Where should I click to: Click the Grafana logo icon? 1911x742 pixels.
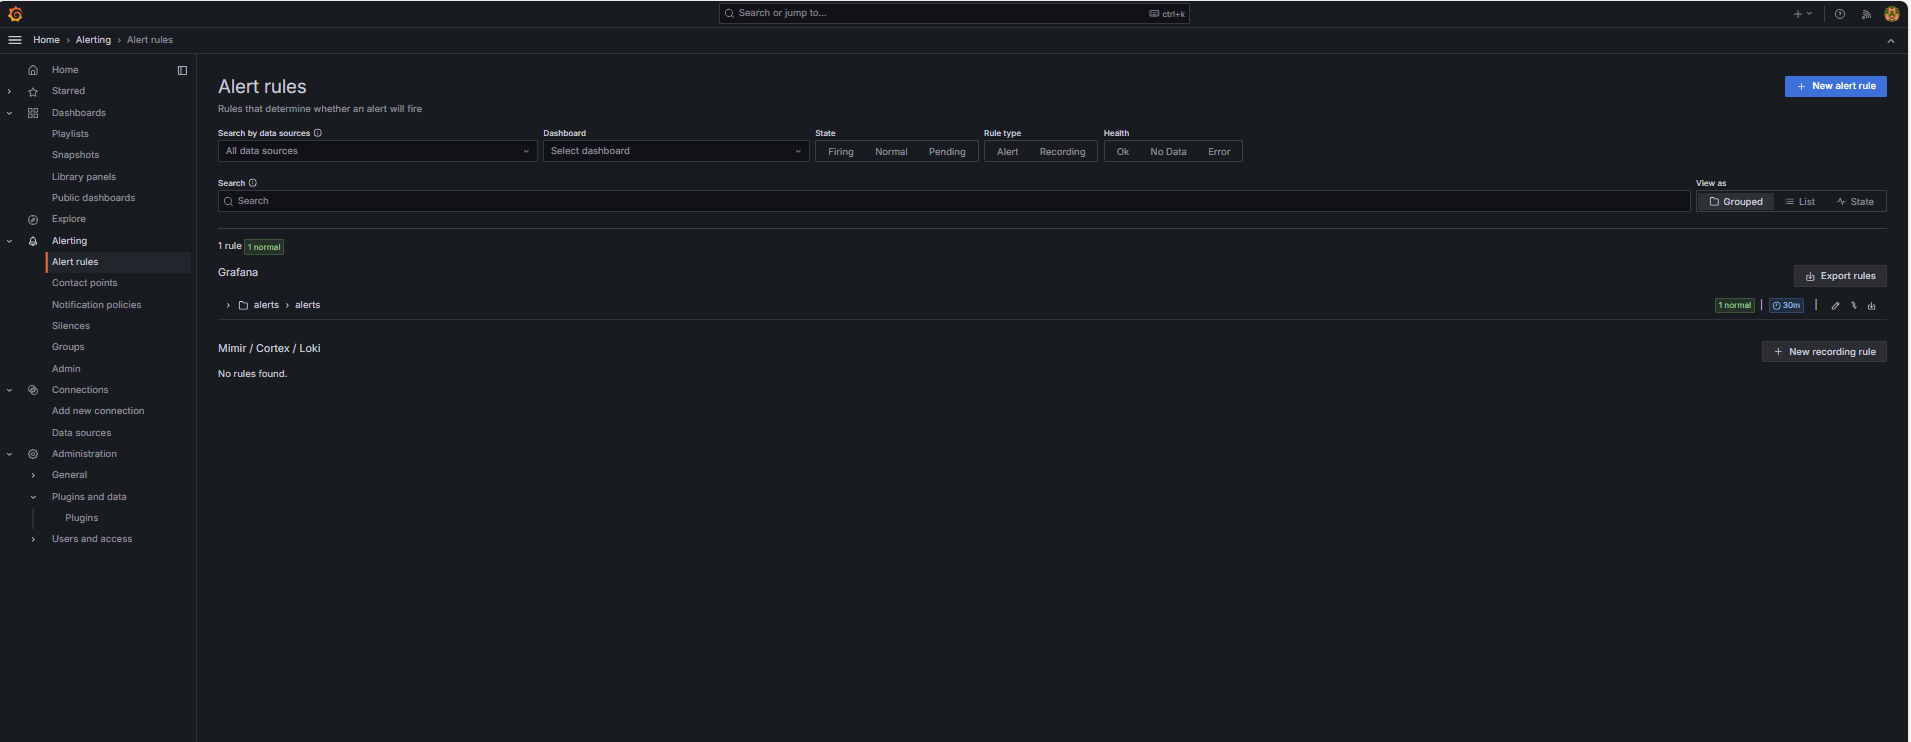coord(15,14)
